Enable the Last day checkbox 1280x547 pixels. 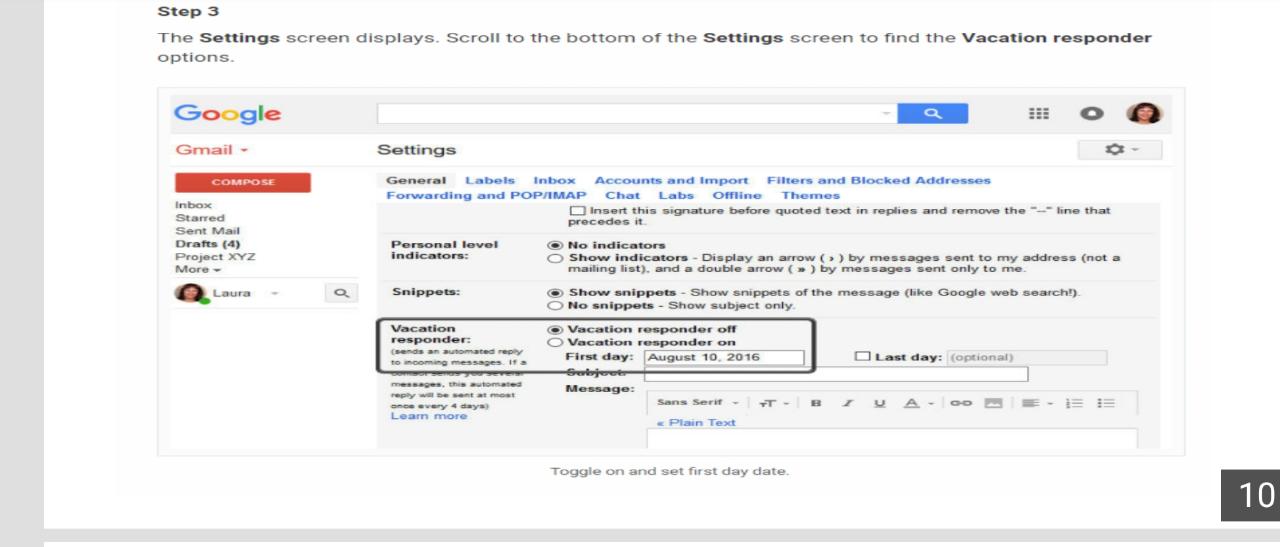click(862, 357)
